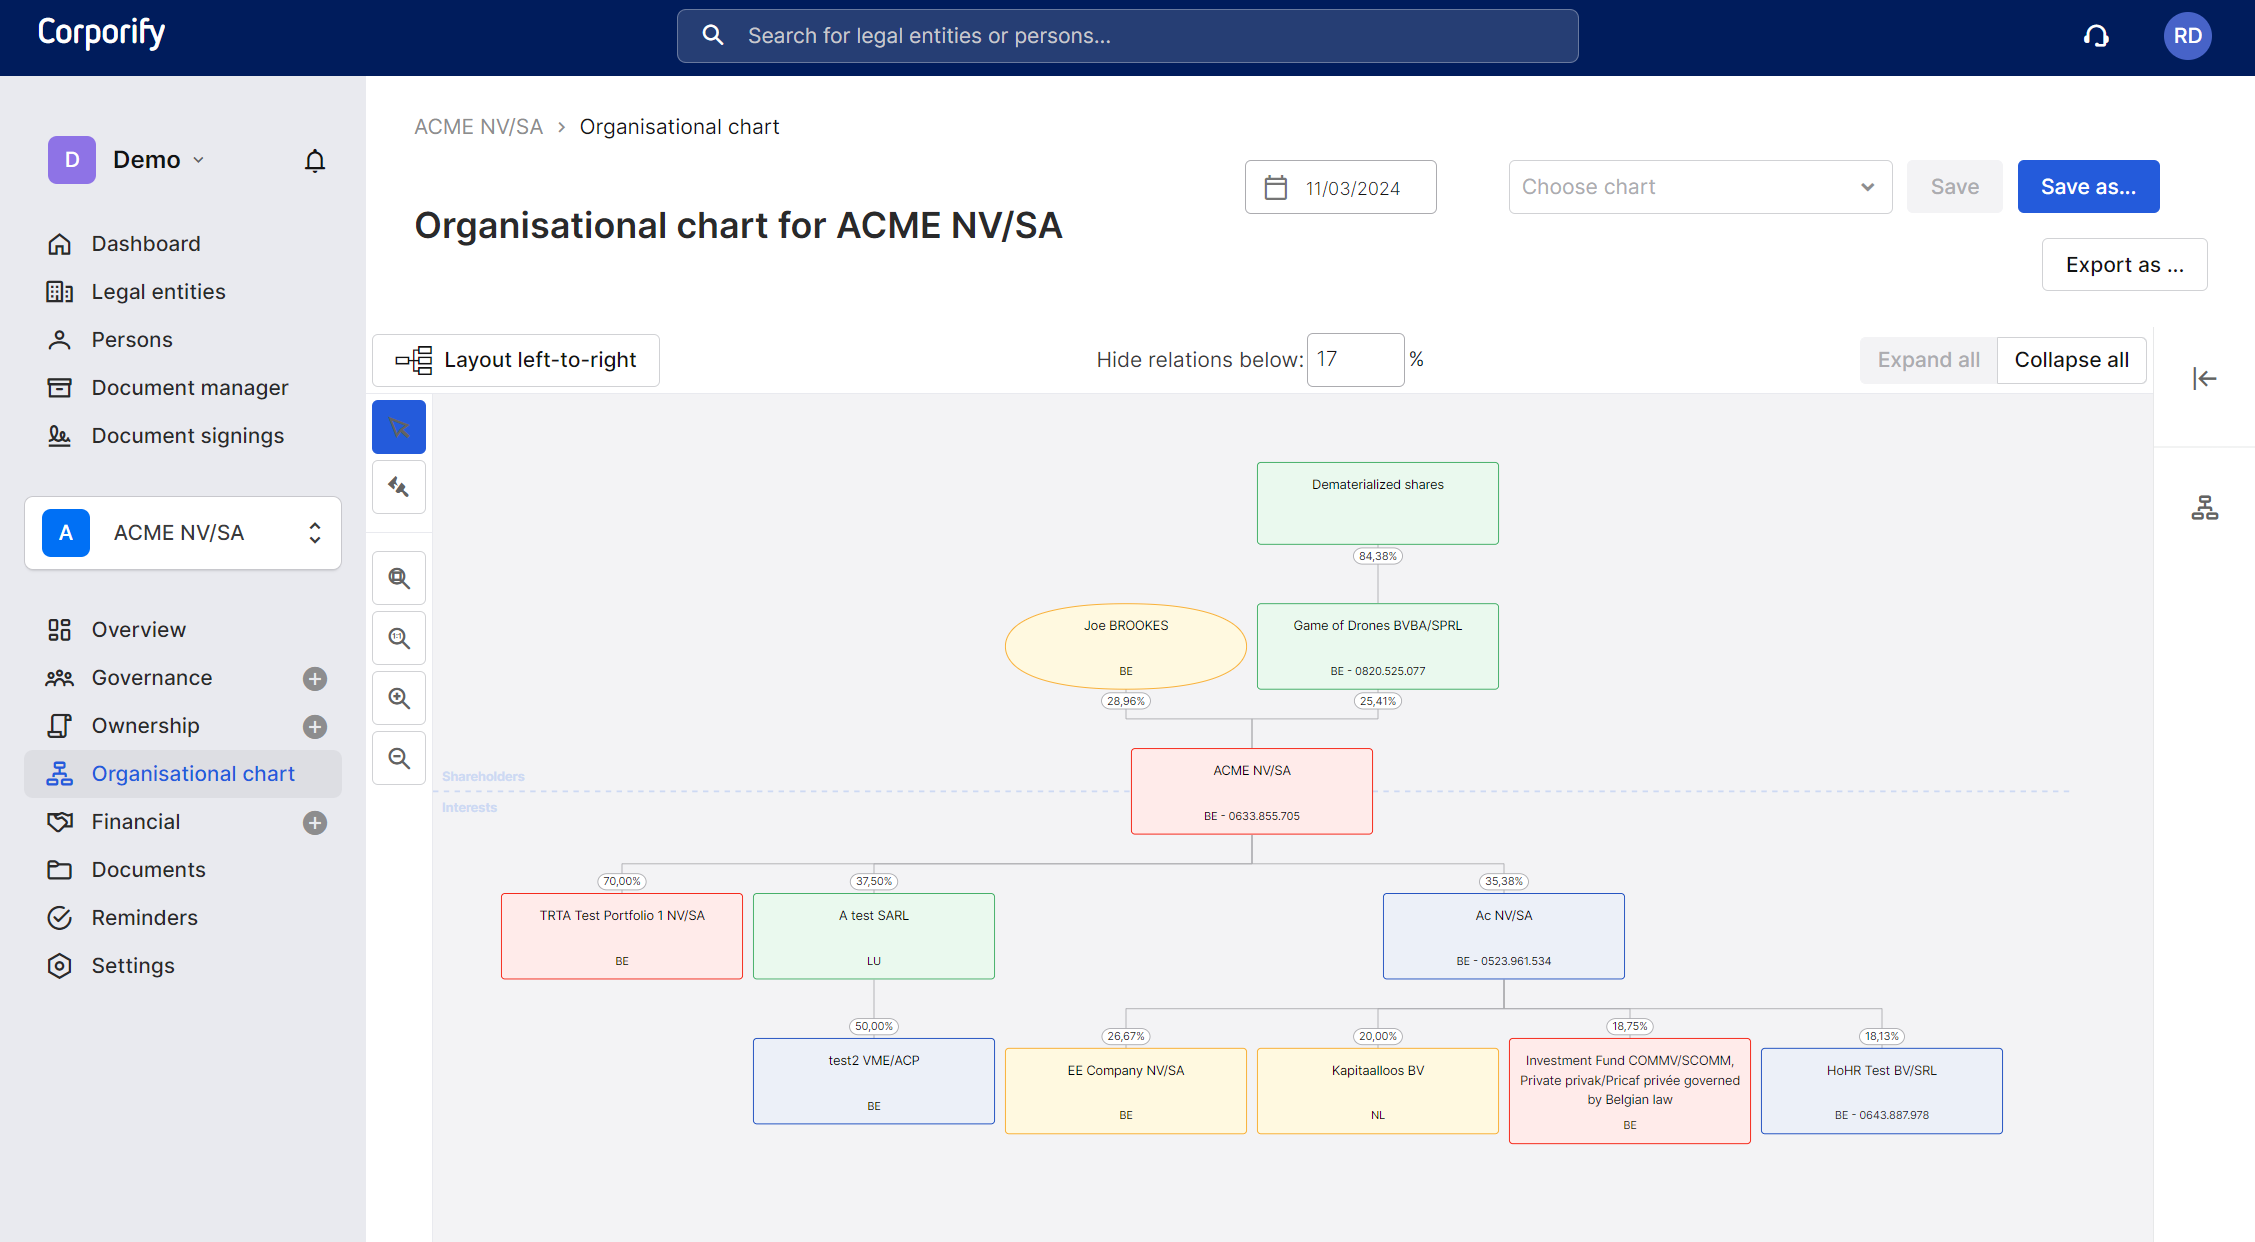Select the pointer selection tool
The width and height of the screenshot is (2255, 1242).
pos(399,428)
